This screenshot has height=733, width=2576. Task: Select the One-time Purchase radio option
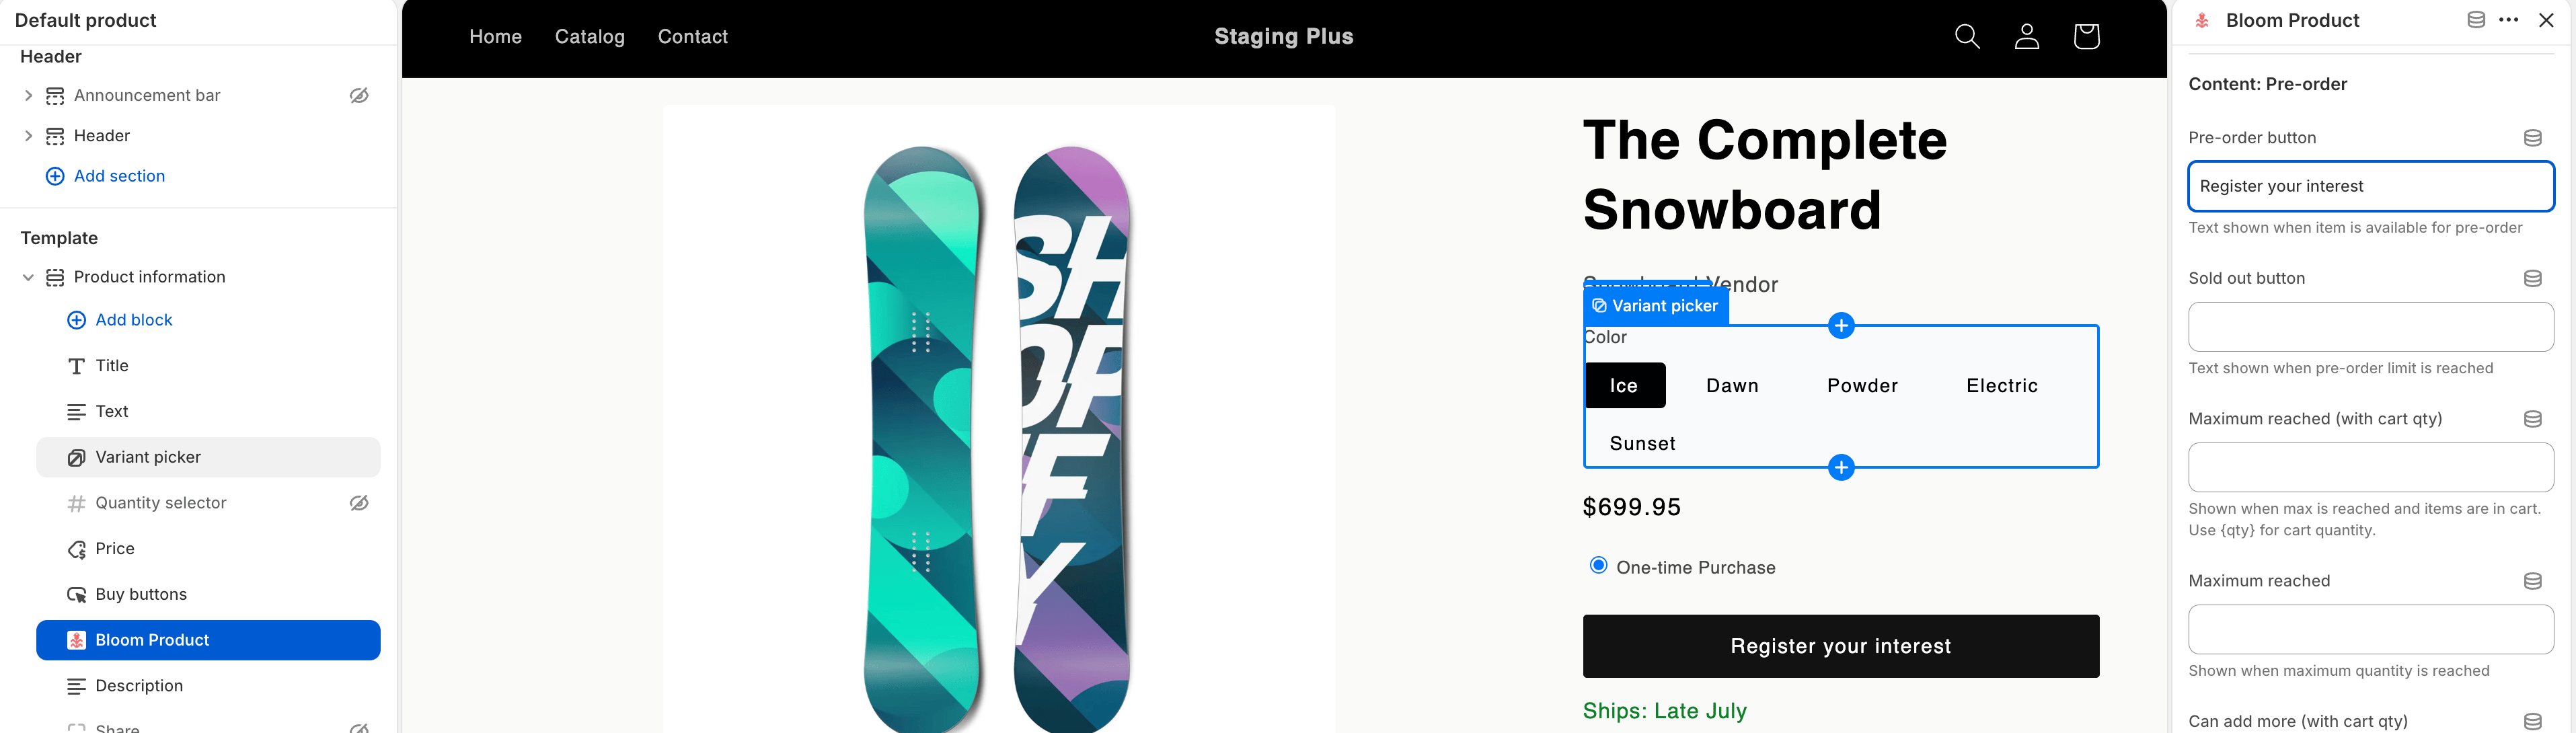pyautogui.click(x=1598, y=566)
